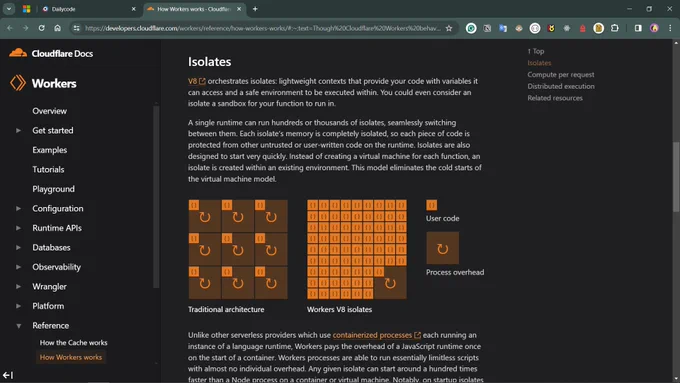
Task: Expand the Runtime APIs section
Action: 18,228
